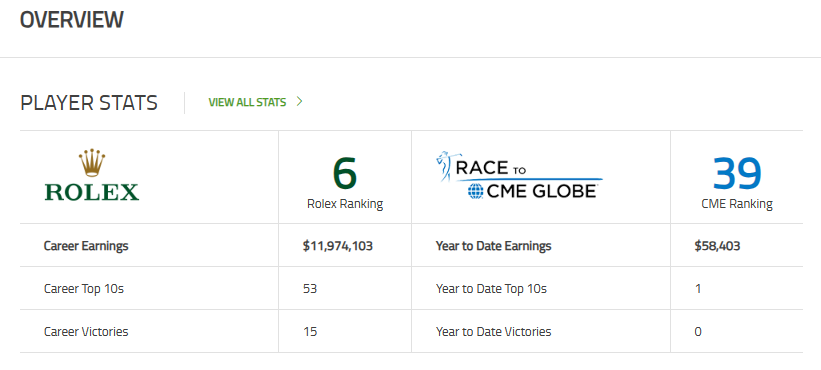The height and width of the screenshot is (370, 821).
Task: Click the chevron beside View All Stats
Action: [299, 102]
